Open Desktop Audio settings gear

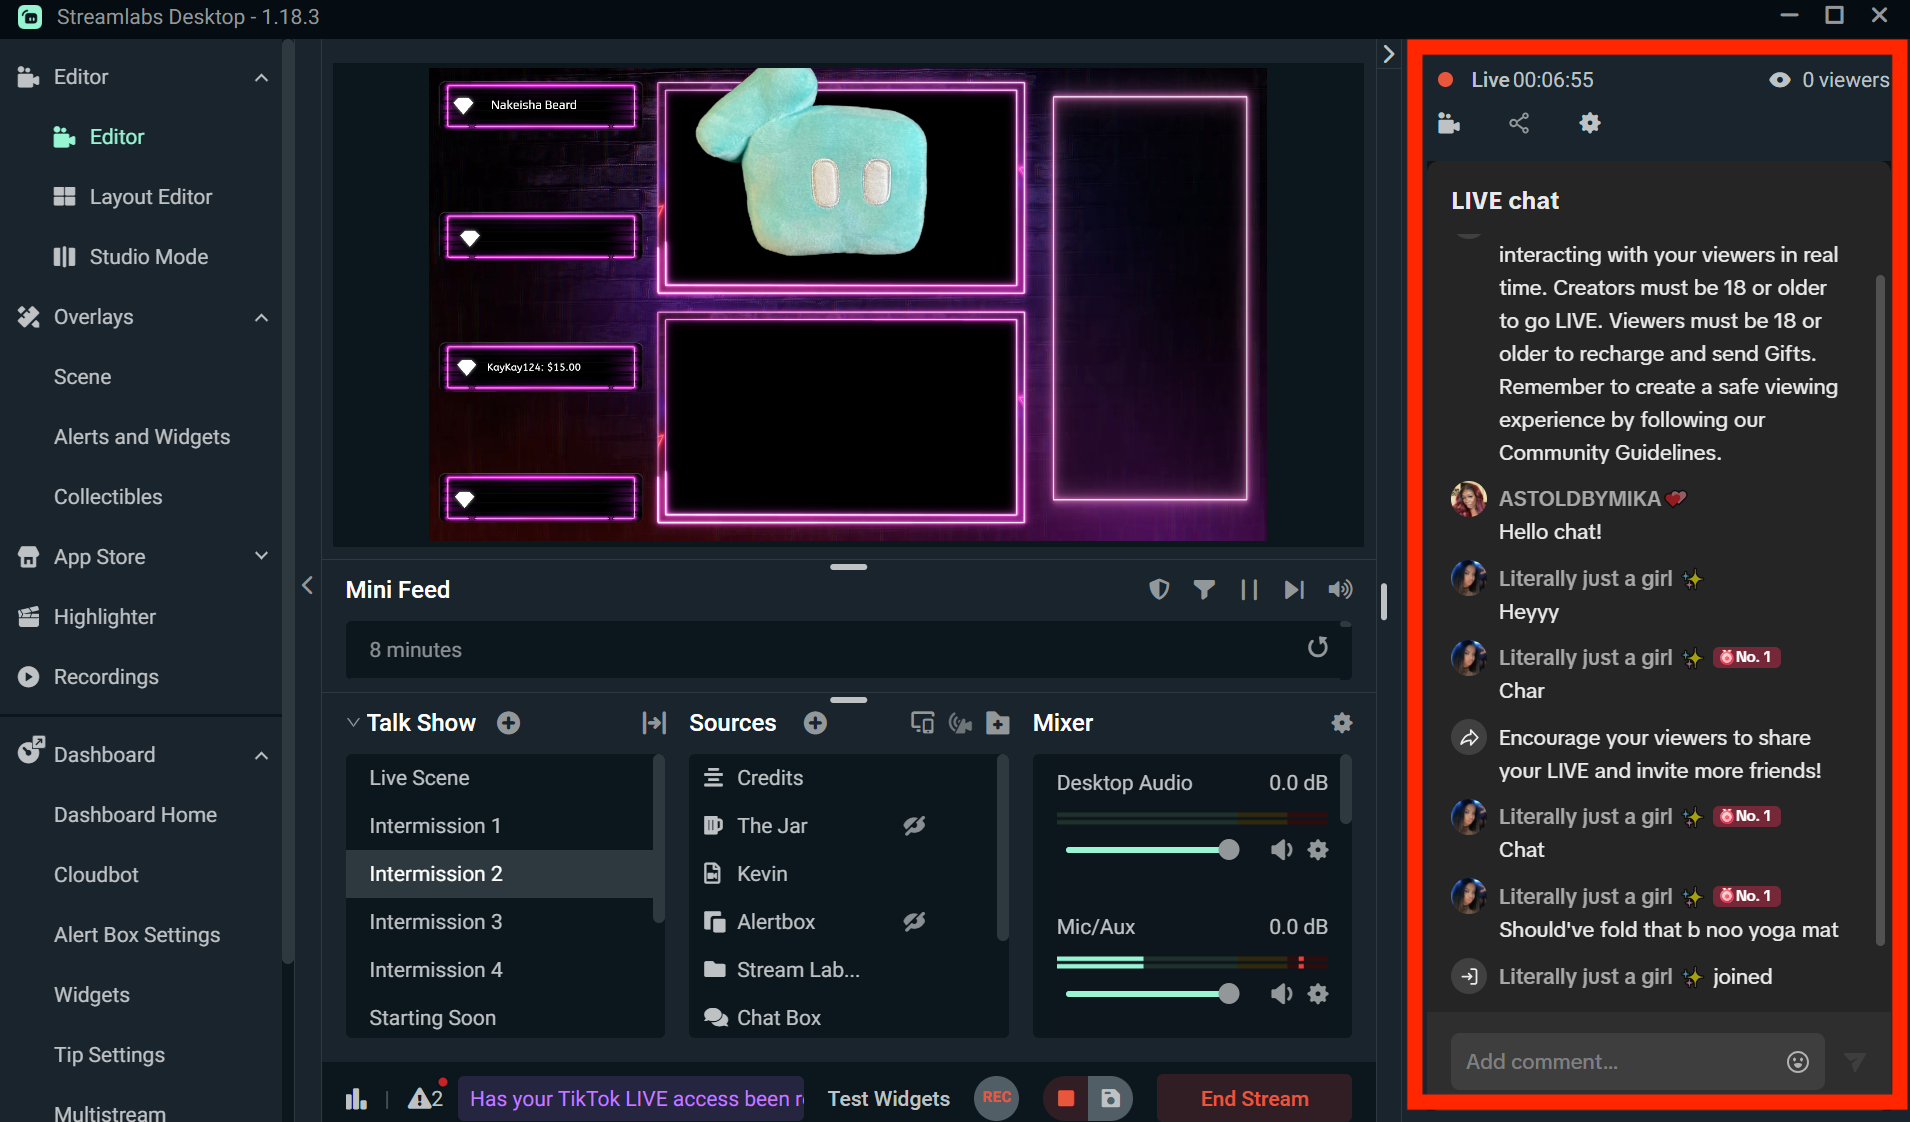tap(1318, 850)
